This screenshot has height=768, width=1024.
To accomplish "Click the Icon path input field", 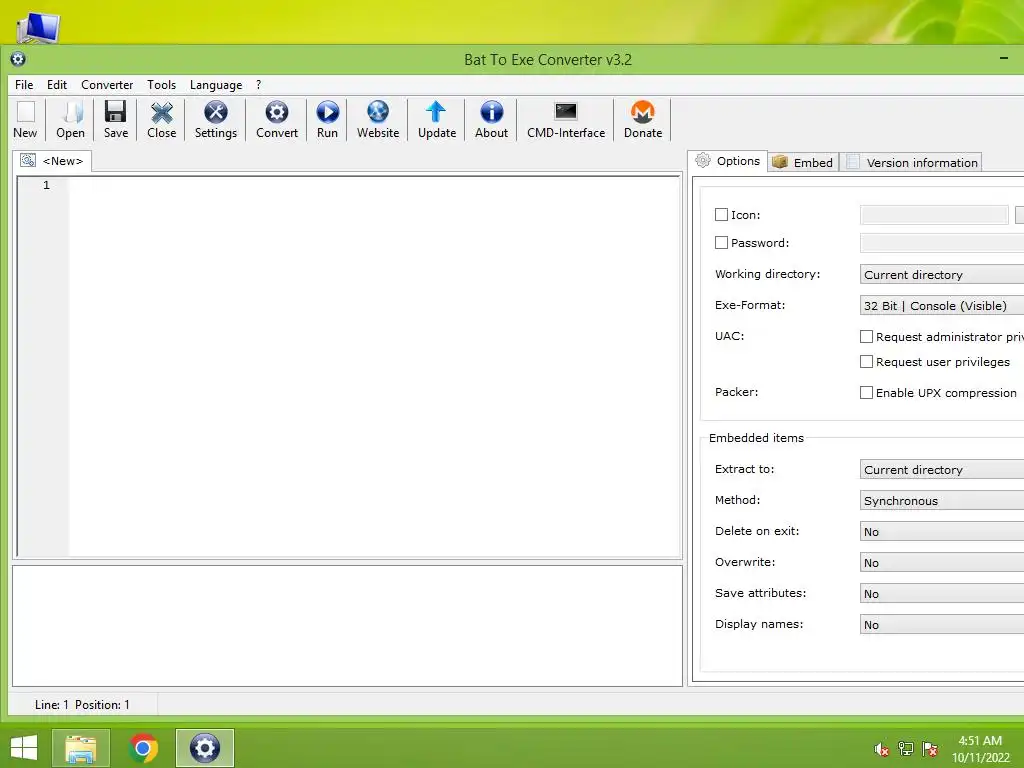I will pos(934,215).
